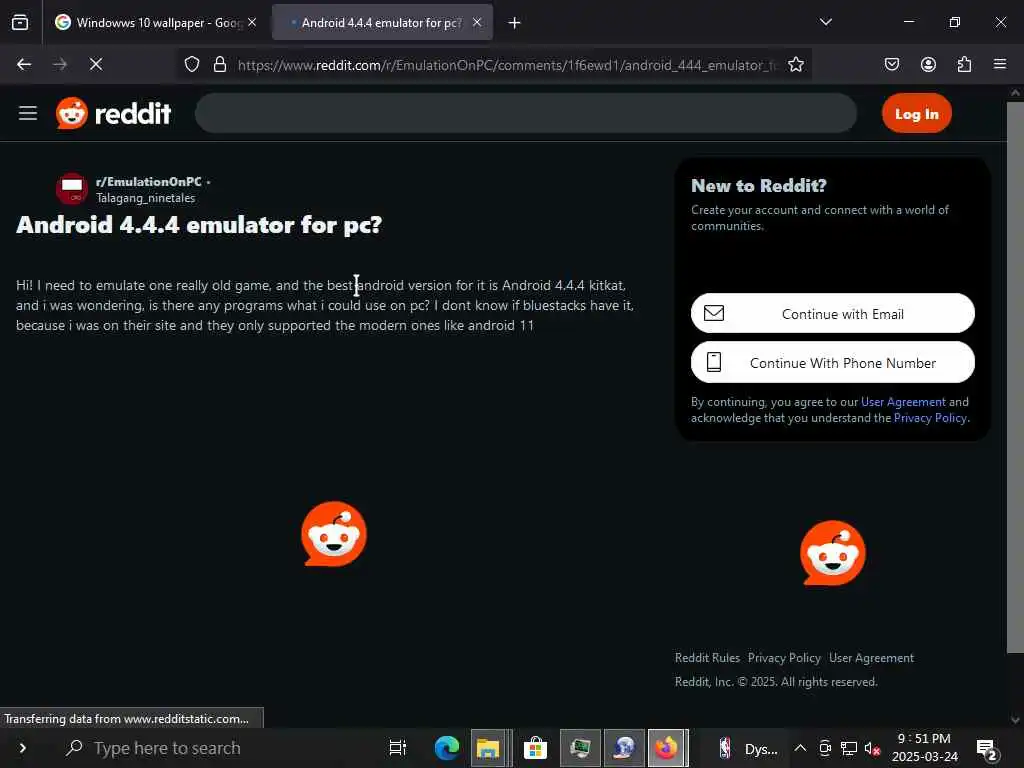Switch to Firefox taskbar icon
The image size is (1024, 768).
tap(667, 748)
